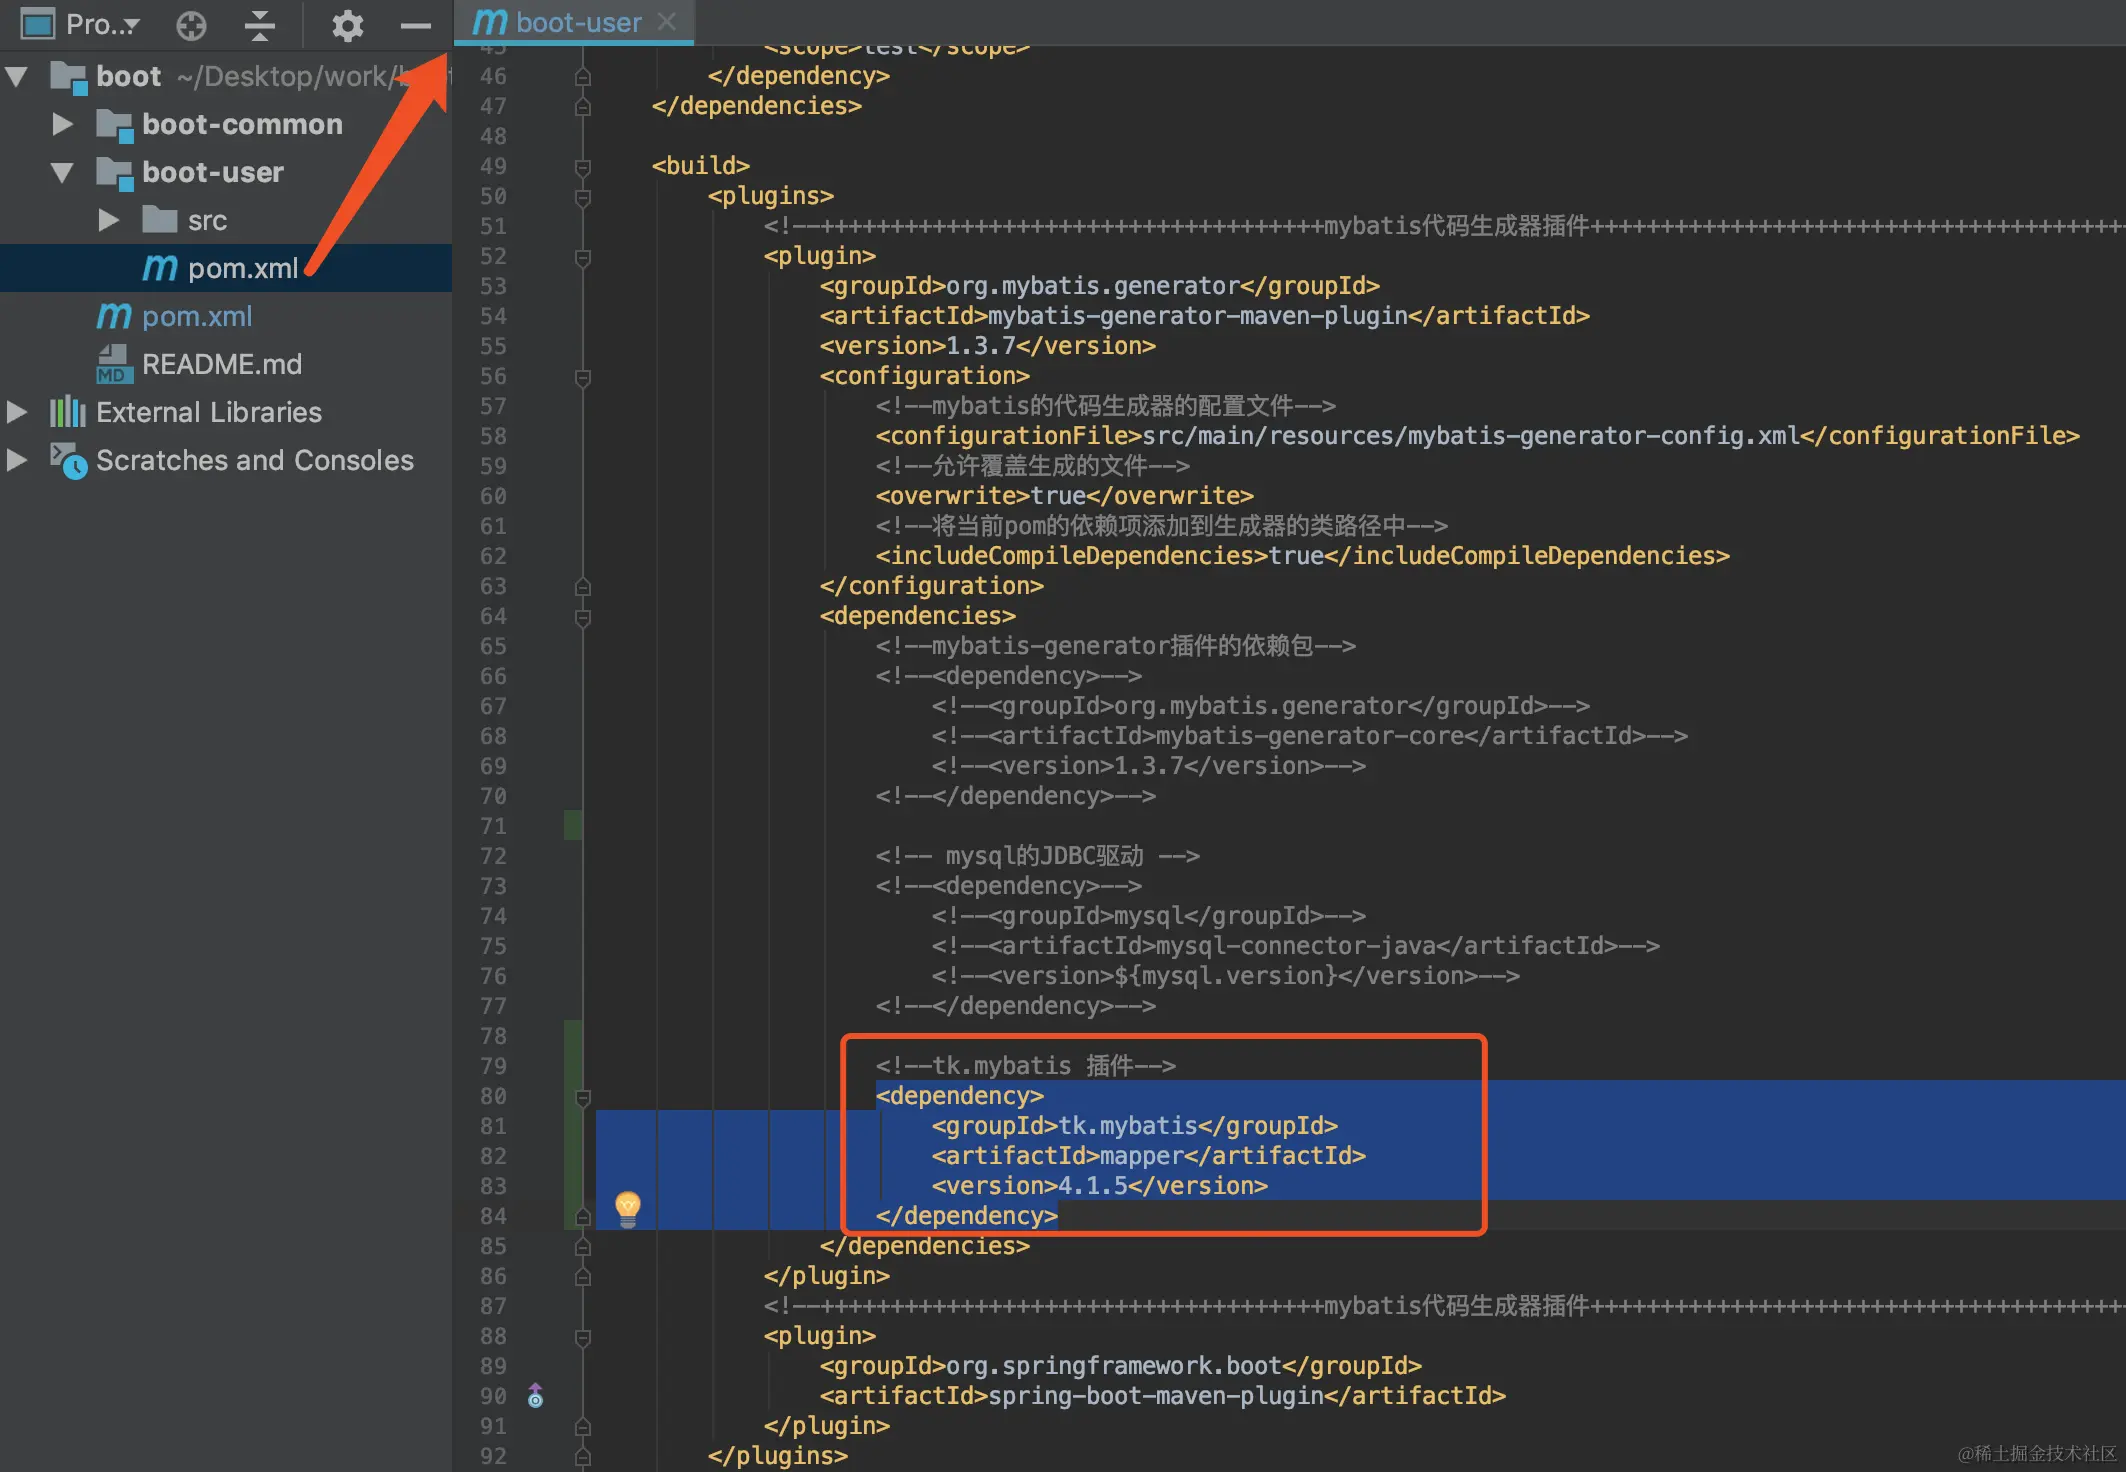Click the closing dependencies tag on line 47
The width and height of the screenshot is (2126, 1472).
pyautogui.click(x=757, y=106)
